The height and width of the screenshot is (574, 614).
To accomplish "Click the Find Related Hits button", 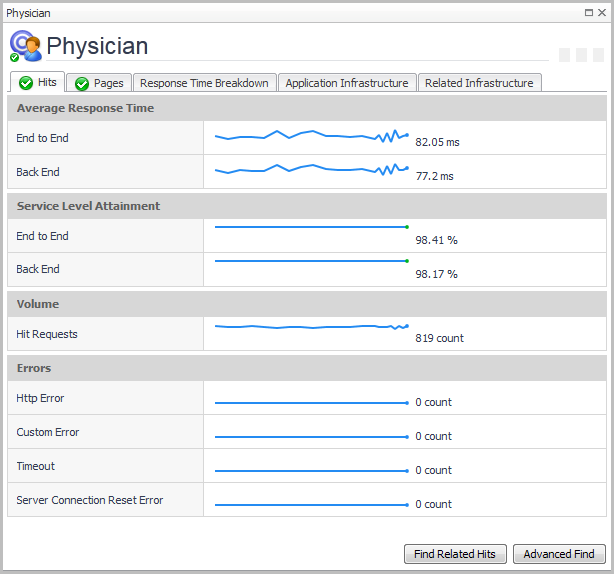I will click(x=455, y=554).
